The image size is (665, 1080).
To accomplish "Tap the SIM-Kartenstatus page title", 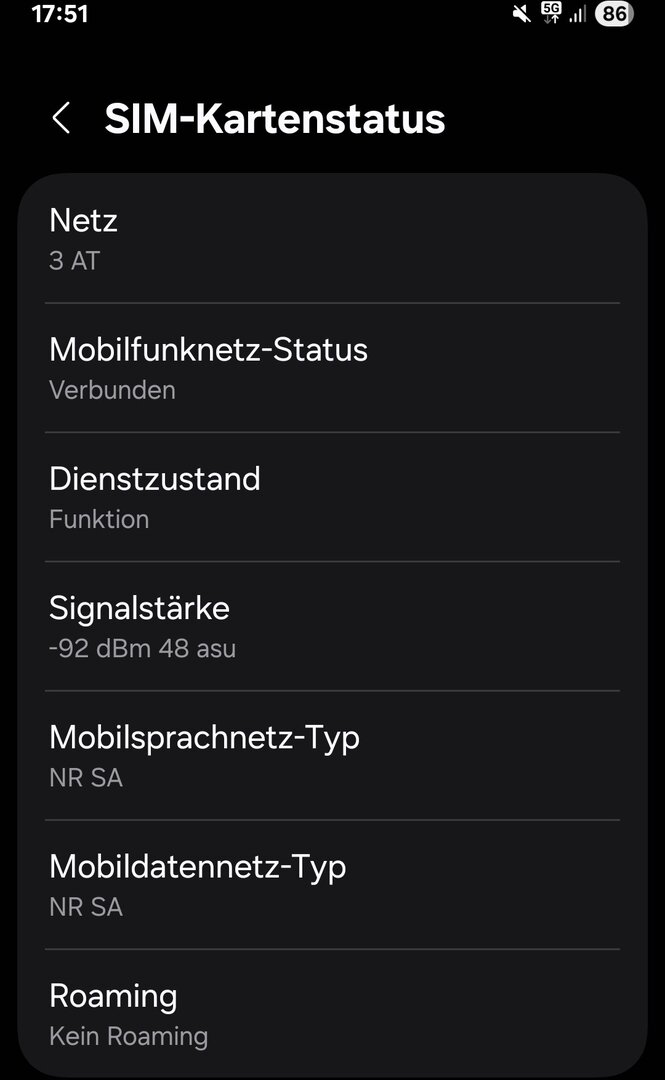I will point(274,118).
